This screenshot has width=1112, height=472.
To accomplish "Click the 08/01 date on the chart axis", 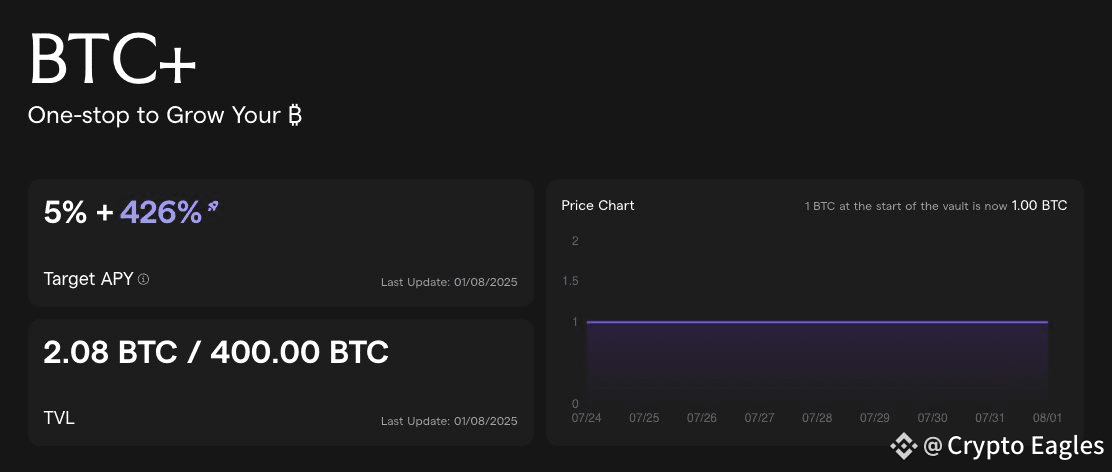I will (1047, 418).
